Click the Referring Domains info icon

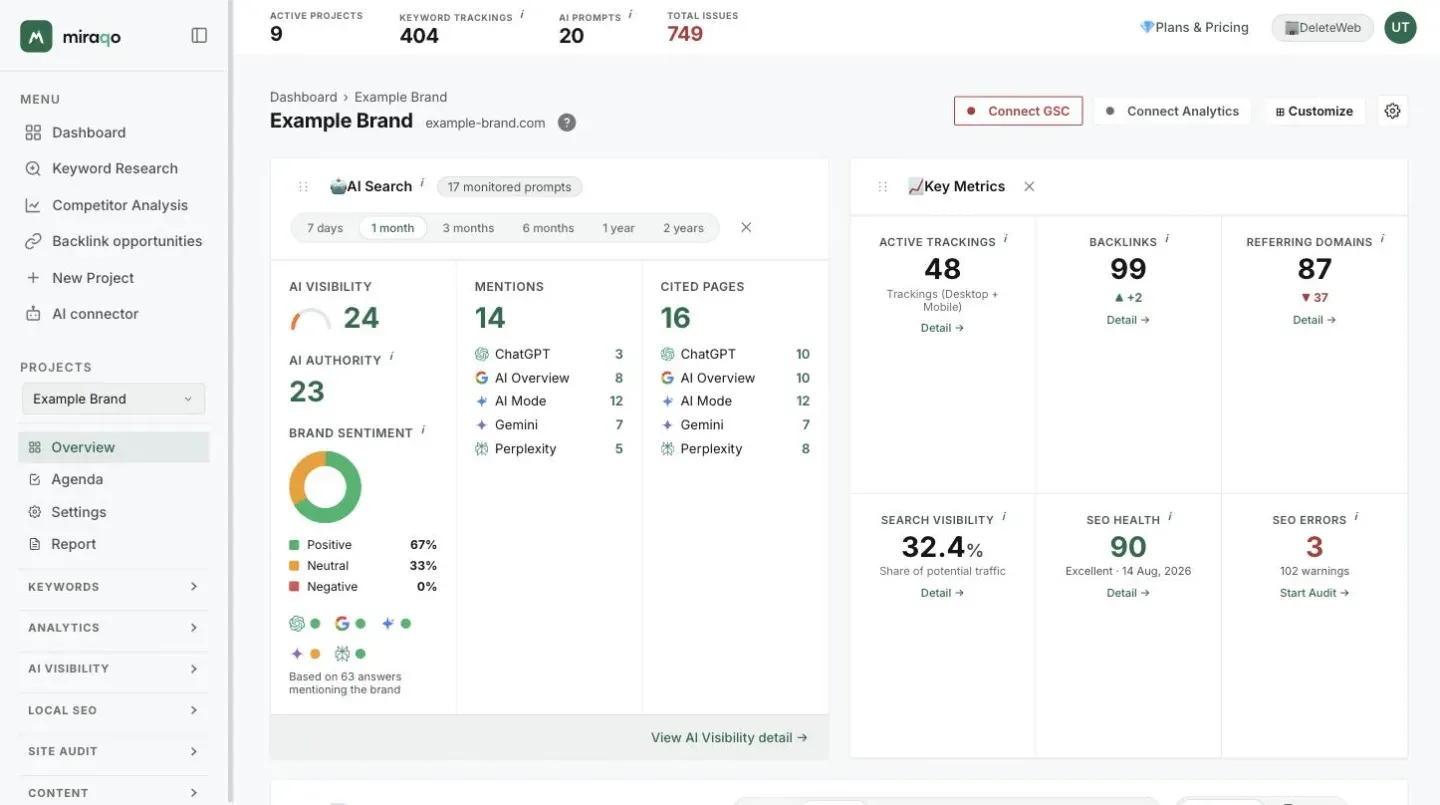point(1382,239)
